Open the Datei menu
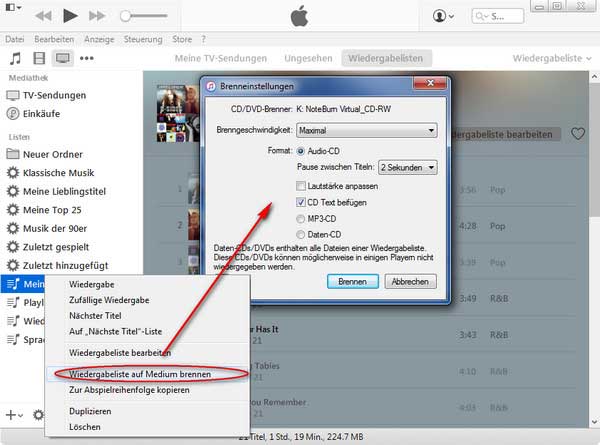 pos(15,39)
